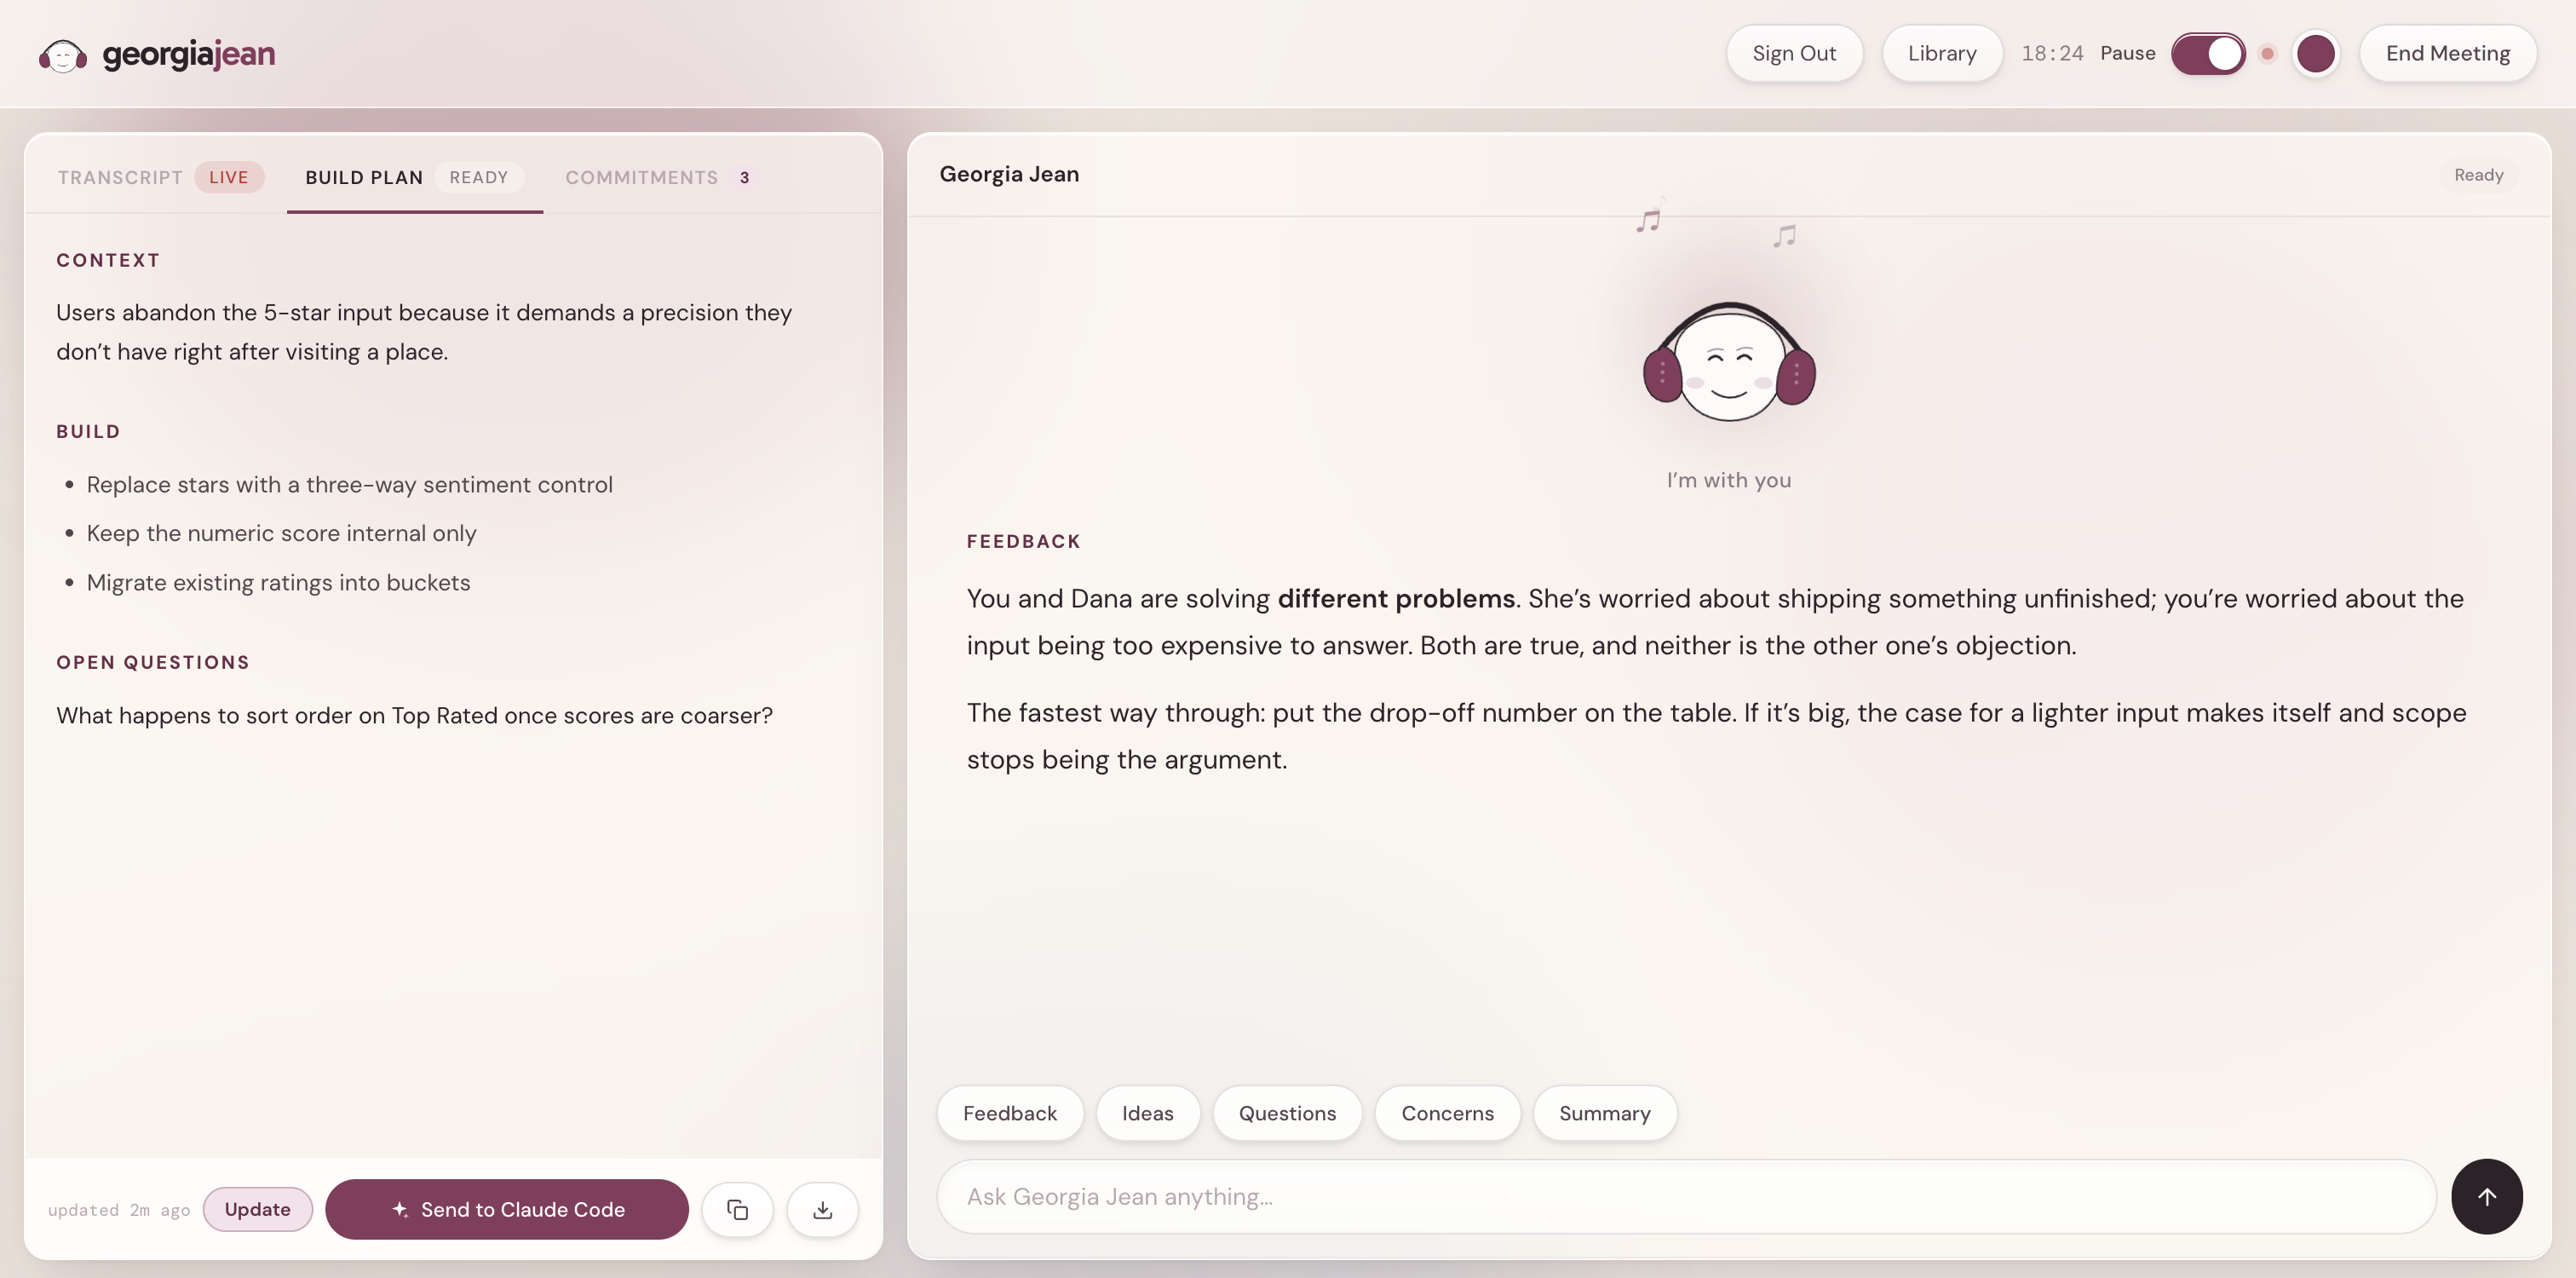Send the plan to Claude Code
The image size is (2576, 1278).
coord(507,1210)
